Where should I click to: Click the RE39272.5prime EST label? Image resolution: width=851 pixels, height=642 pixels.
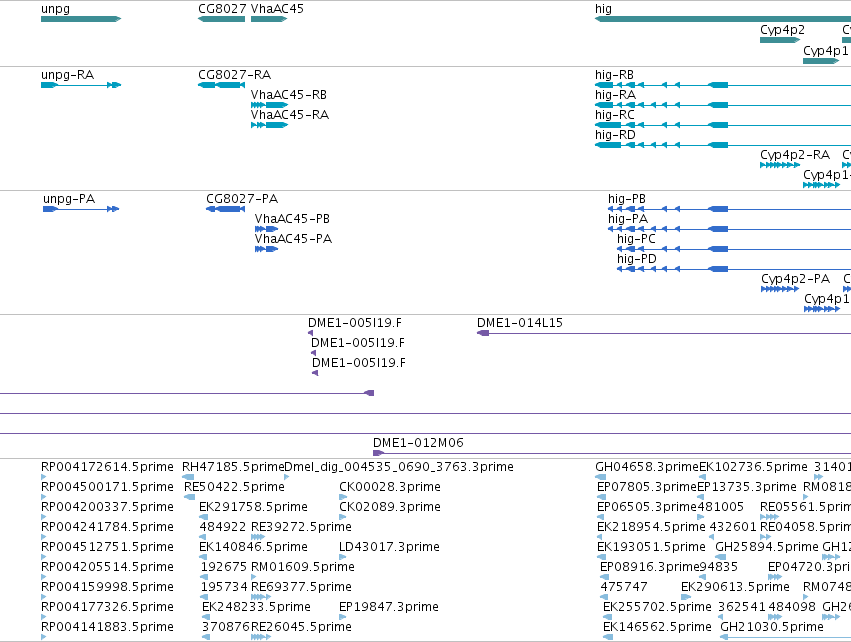301,527
